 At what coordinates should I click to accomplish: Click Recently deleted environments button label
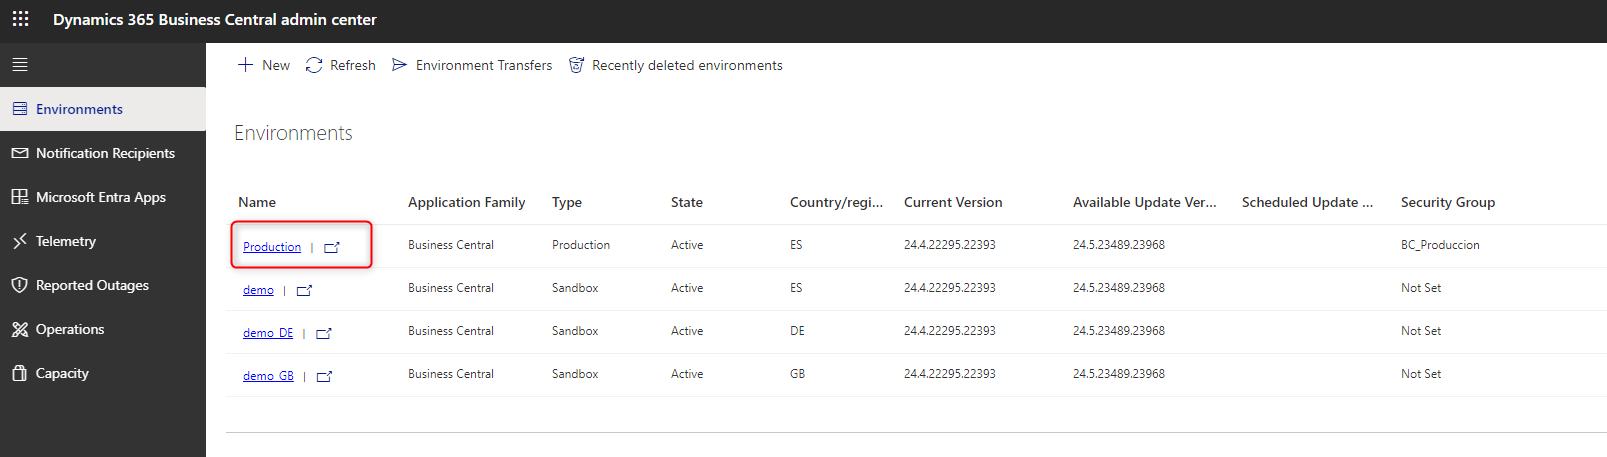click(687, 65)
